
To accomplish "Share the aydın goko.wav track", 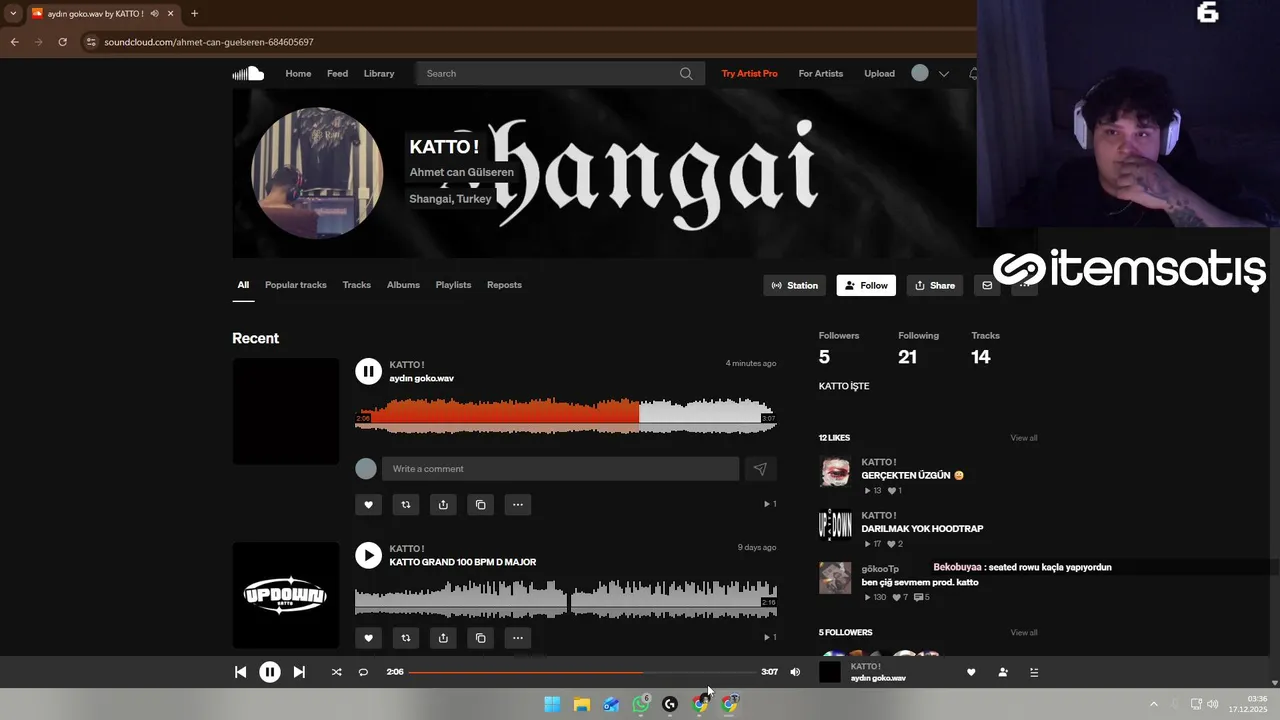I will 443,505.
